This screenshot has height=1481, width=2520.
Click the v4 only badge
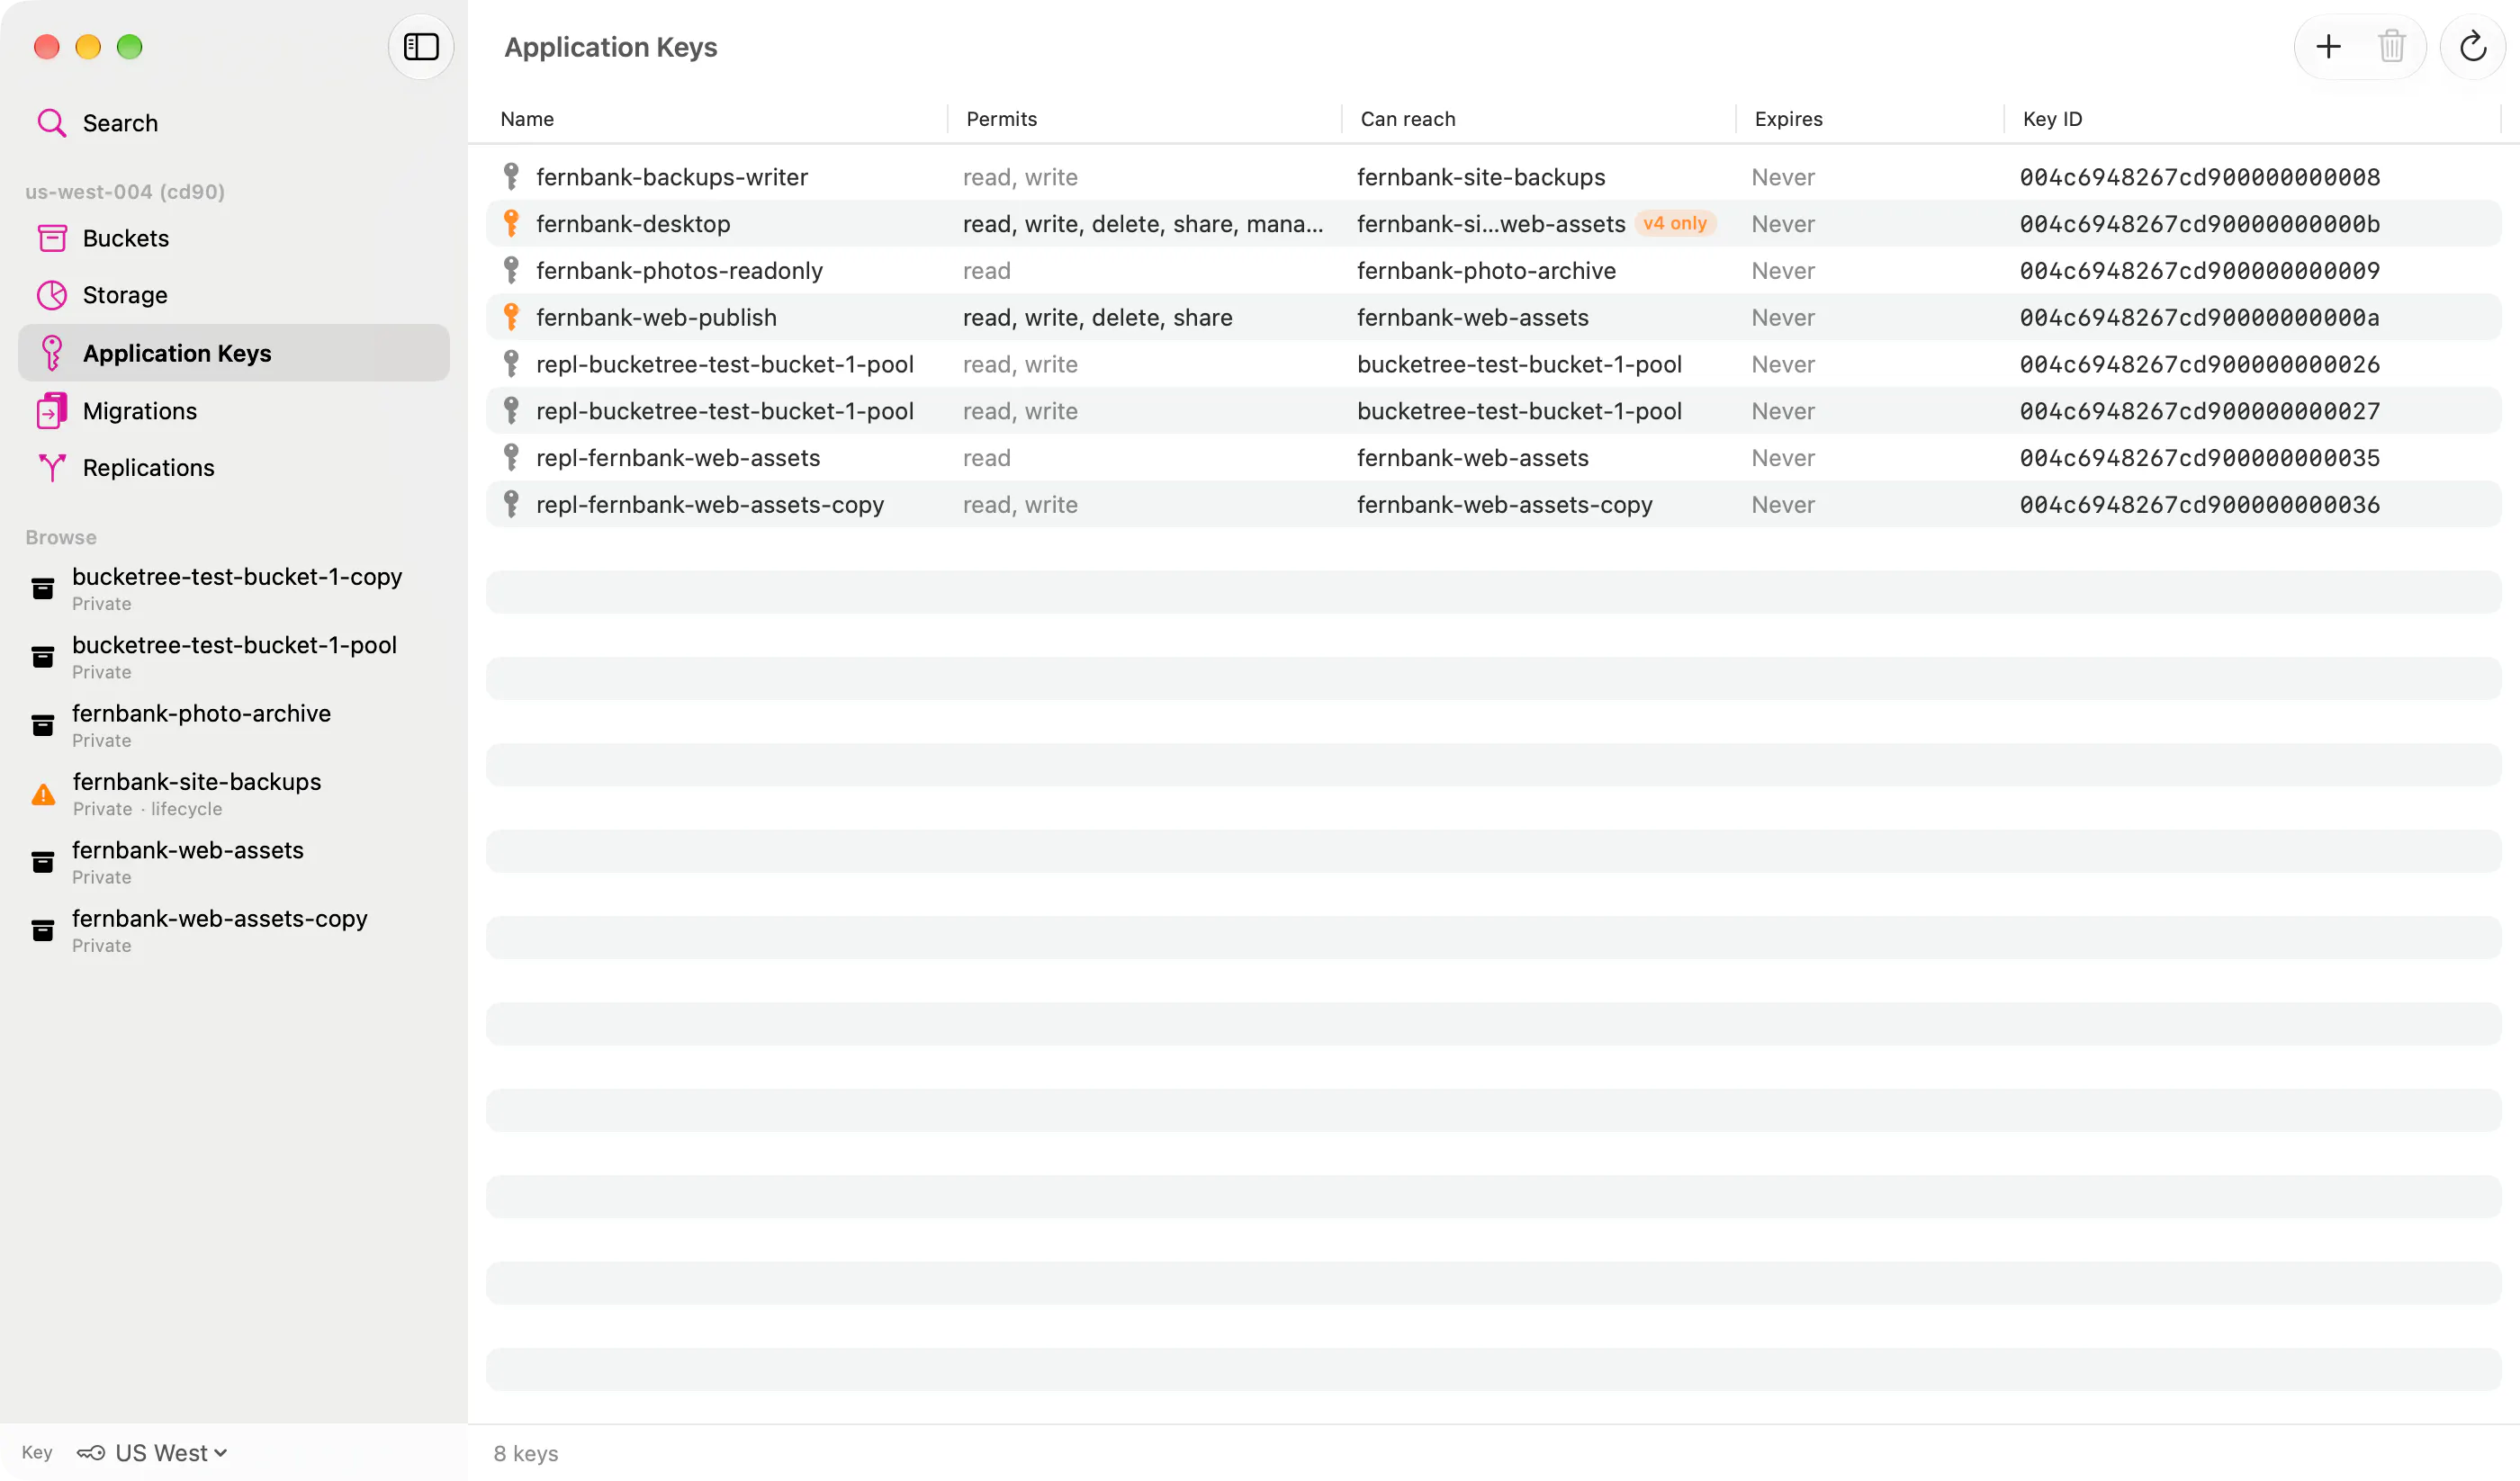[1675, 224]
